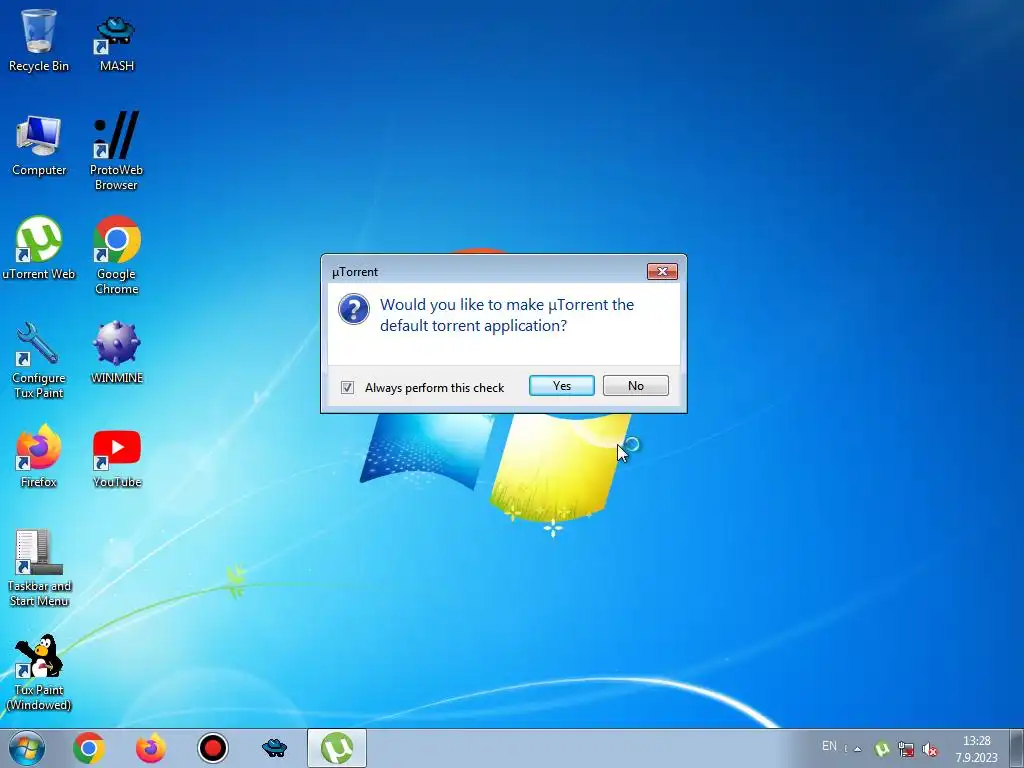Launch Chrome from the taskbar
Viewport: 1024px width, 768px height.
89,748
